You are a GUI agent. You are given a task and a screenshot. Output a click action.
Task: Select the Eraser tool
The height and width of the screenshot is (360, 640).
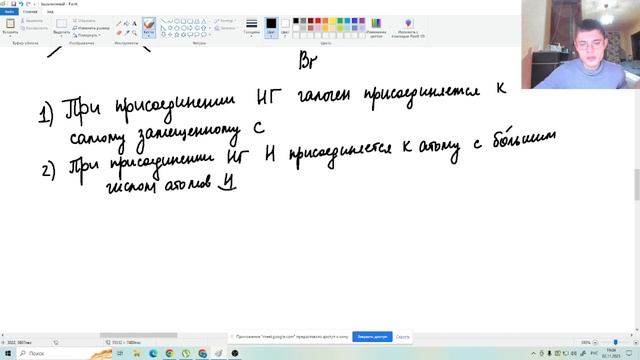pyautogui.click(x=119, y=33)
